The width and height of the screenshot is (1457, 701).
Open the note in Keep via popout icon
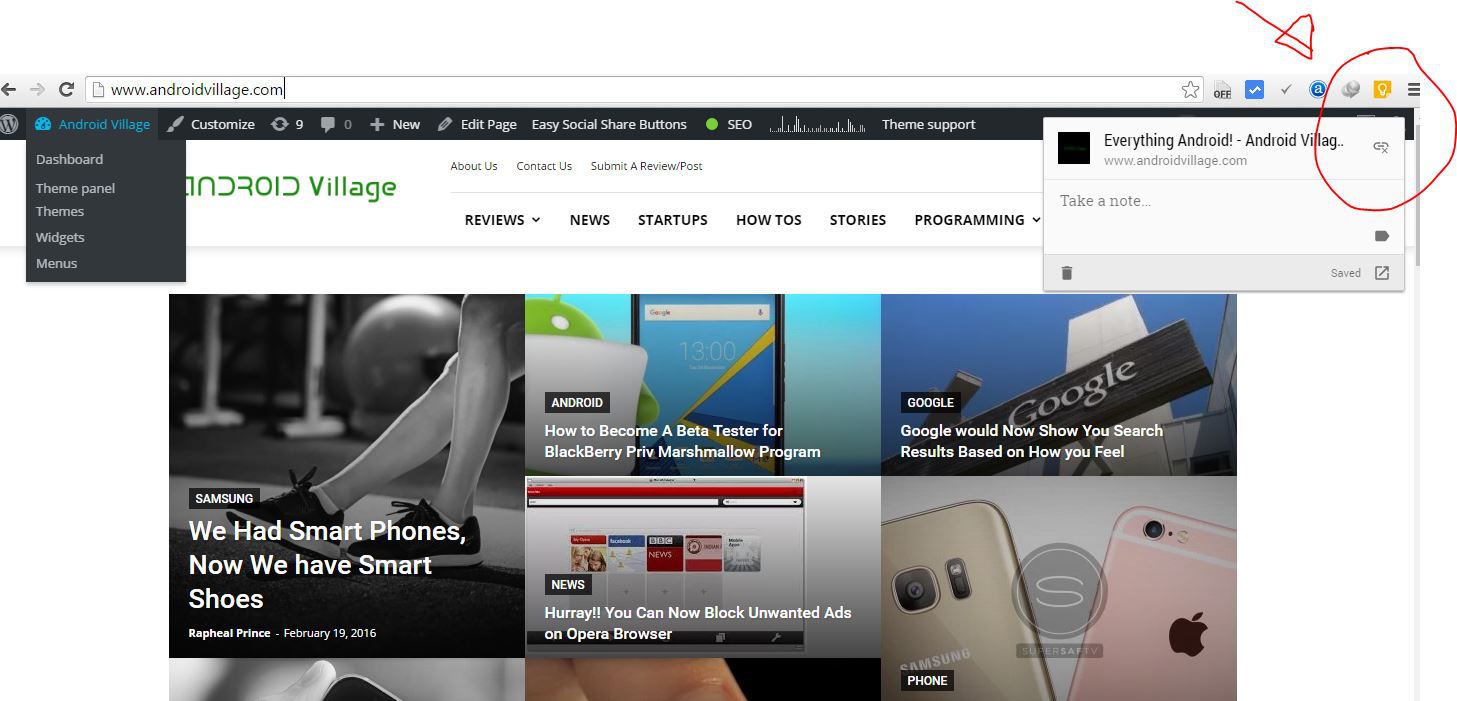(1382, 273)
